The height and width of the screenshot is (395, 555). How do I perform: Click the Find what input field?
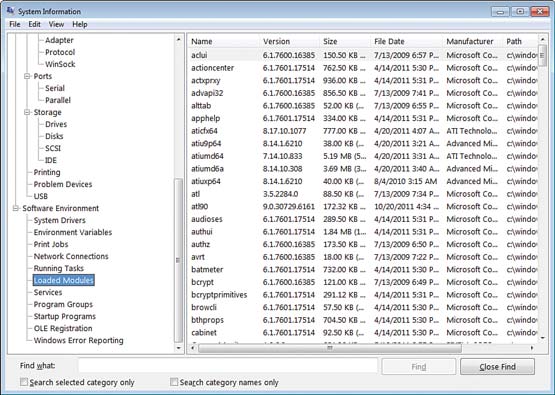pos(228,366)
